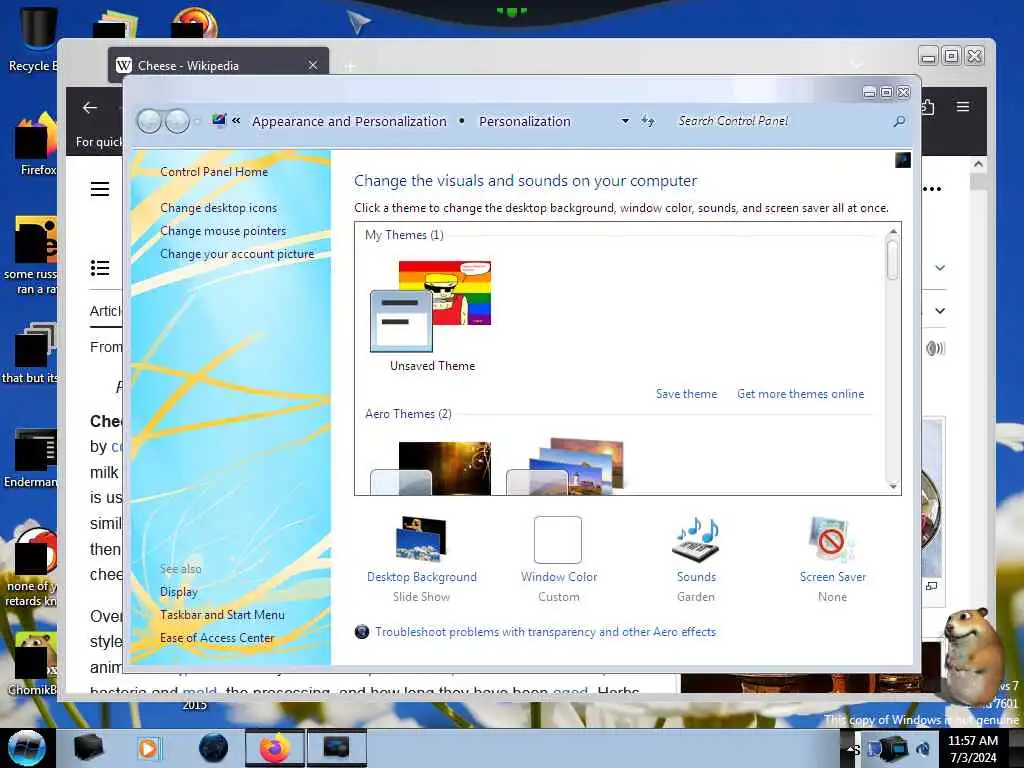Click Get more themes online
Viewport: 1024px width, 768px height.
[800, 394]
